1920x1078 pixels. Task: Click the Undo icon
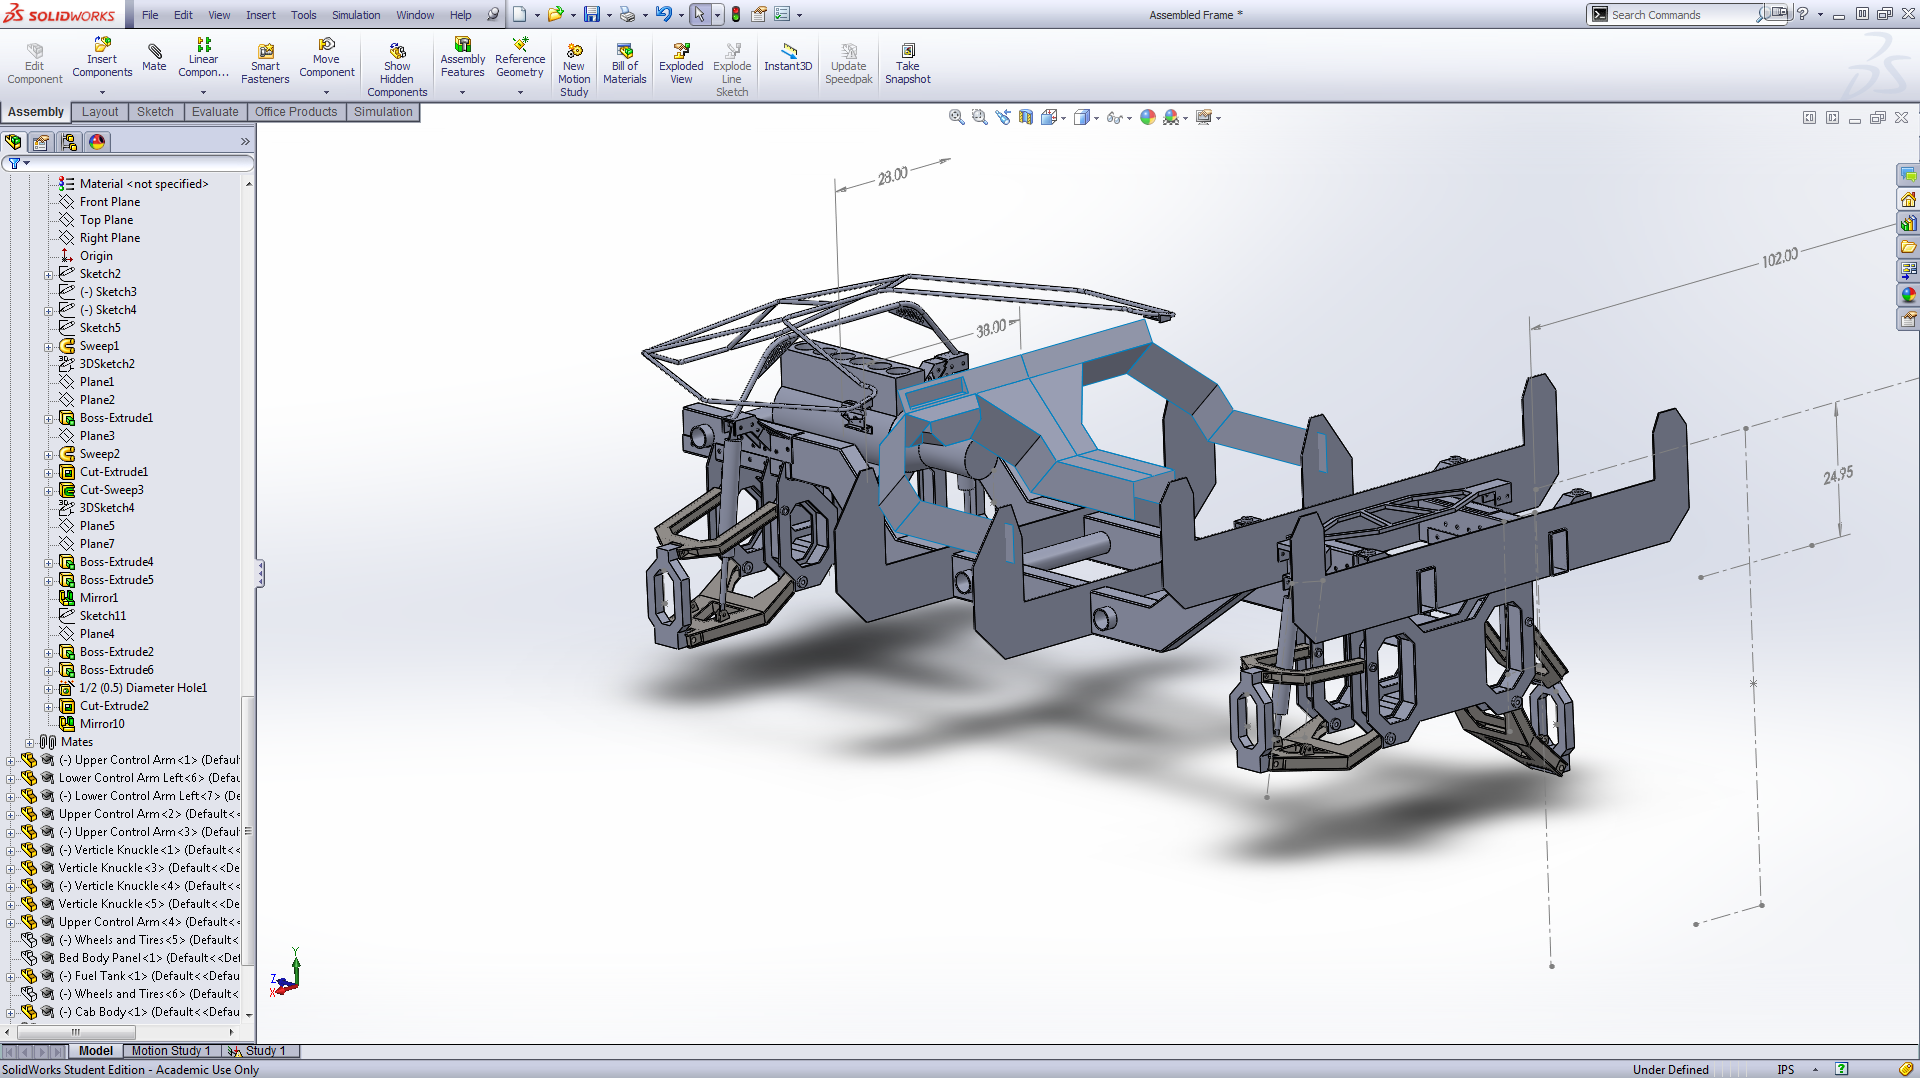tap(663, 14)
